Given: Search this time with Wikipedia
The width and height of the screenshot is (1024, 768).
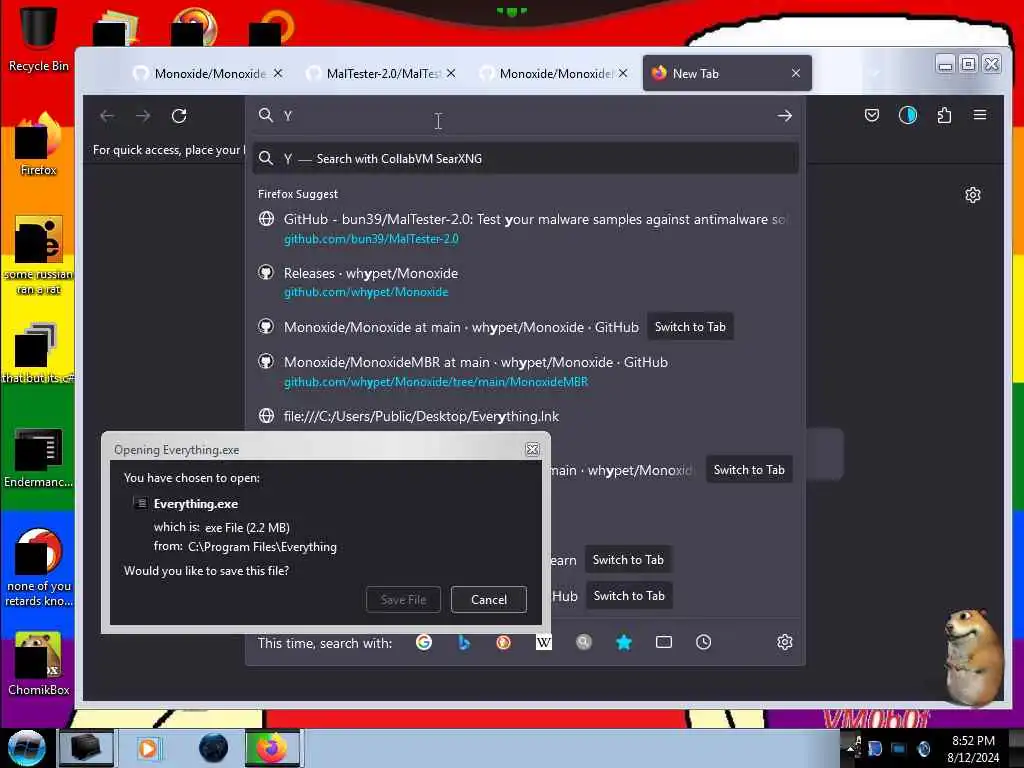Looking at the screenshot, I should click(x=543, y=643).
